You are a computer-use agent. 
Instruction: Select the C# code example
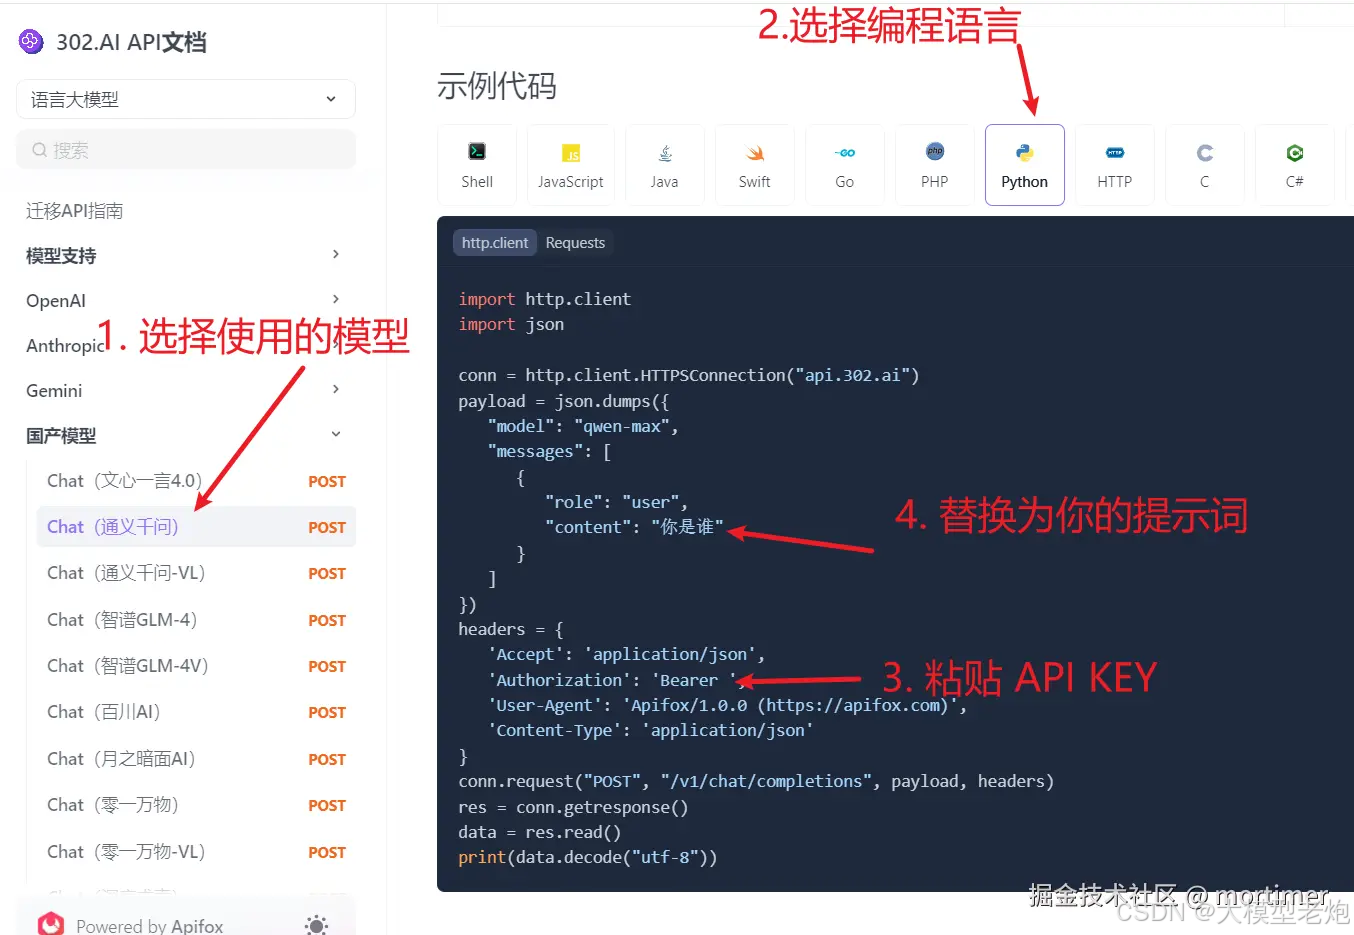click(x=1294, y=164)
